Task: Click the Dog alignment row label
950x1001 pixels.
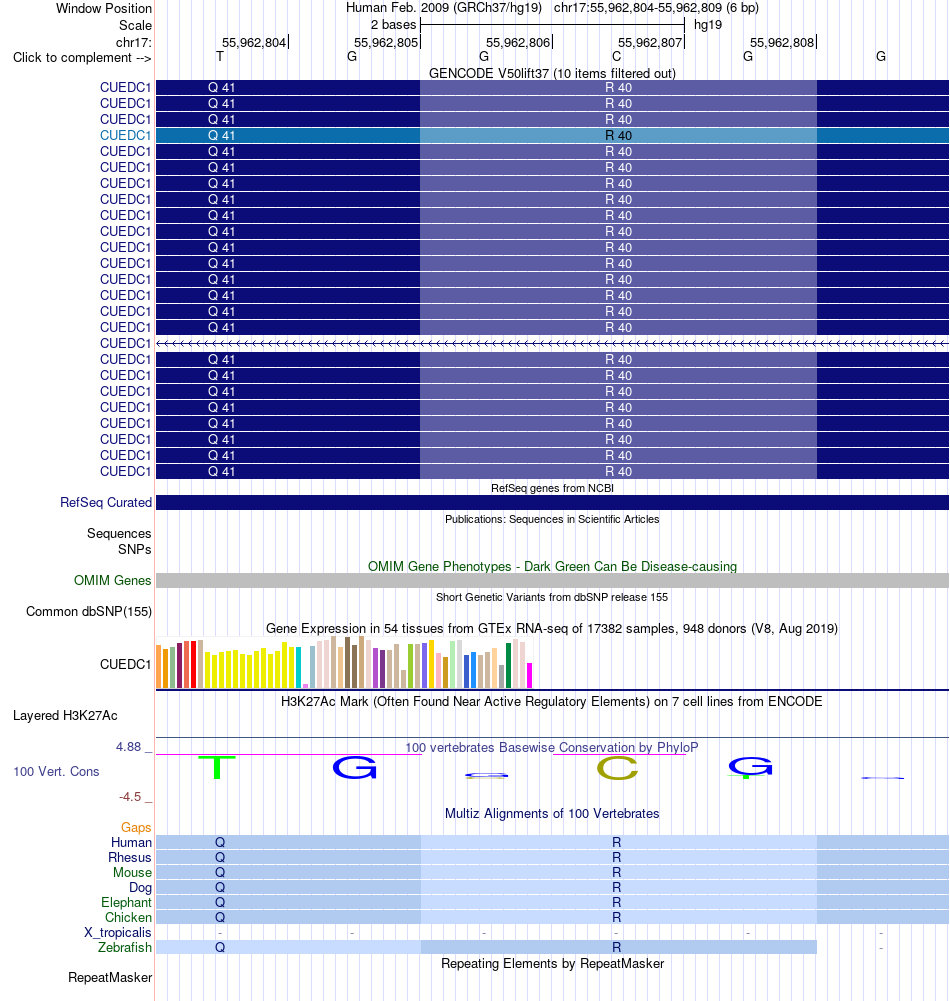Action: tap(140, 887)
